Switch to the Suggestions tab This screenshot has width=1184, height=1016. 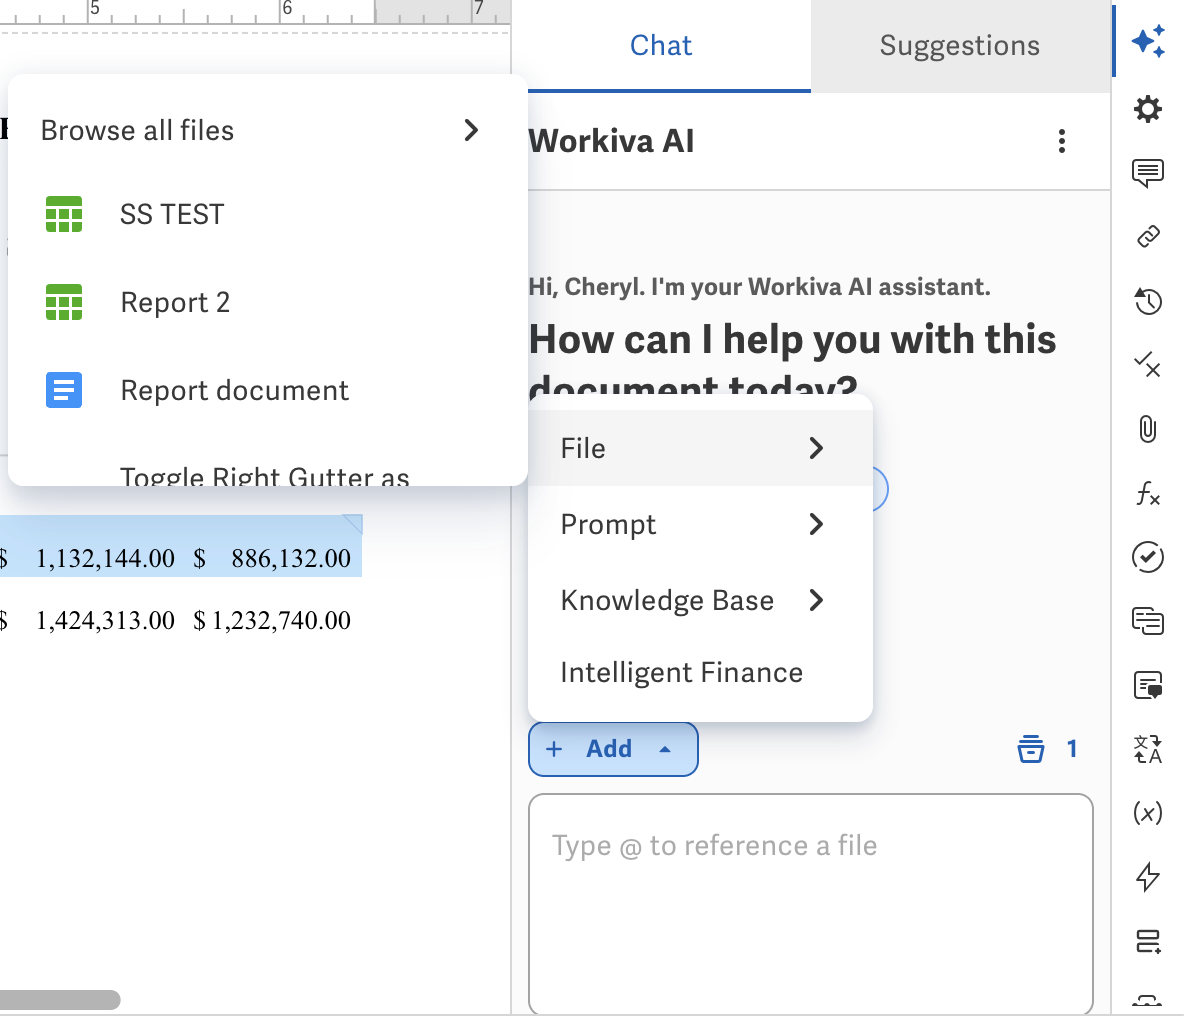960,45
